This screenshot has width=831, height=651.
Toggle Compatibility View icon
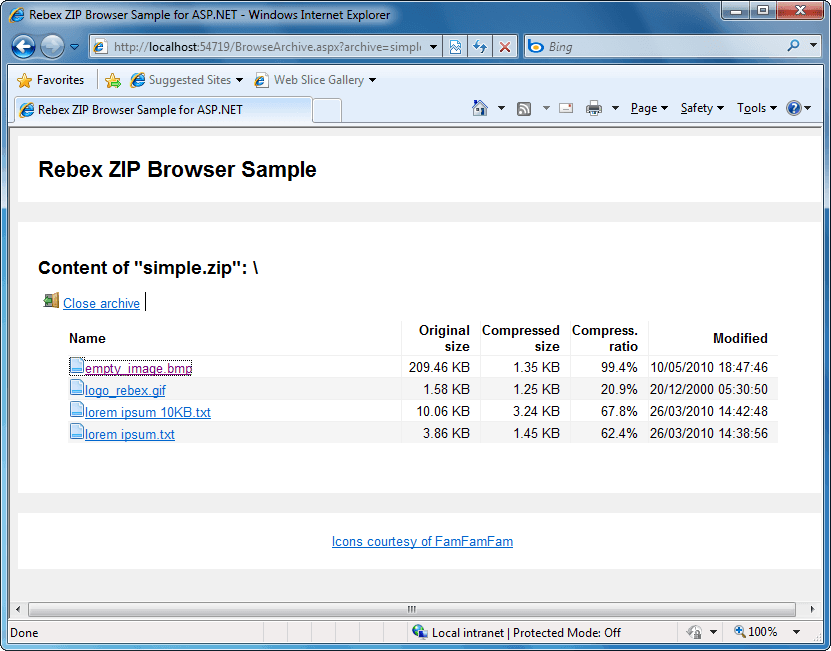pos(455,47)
